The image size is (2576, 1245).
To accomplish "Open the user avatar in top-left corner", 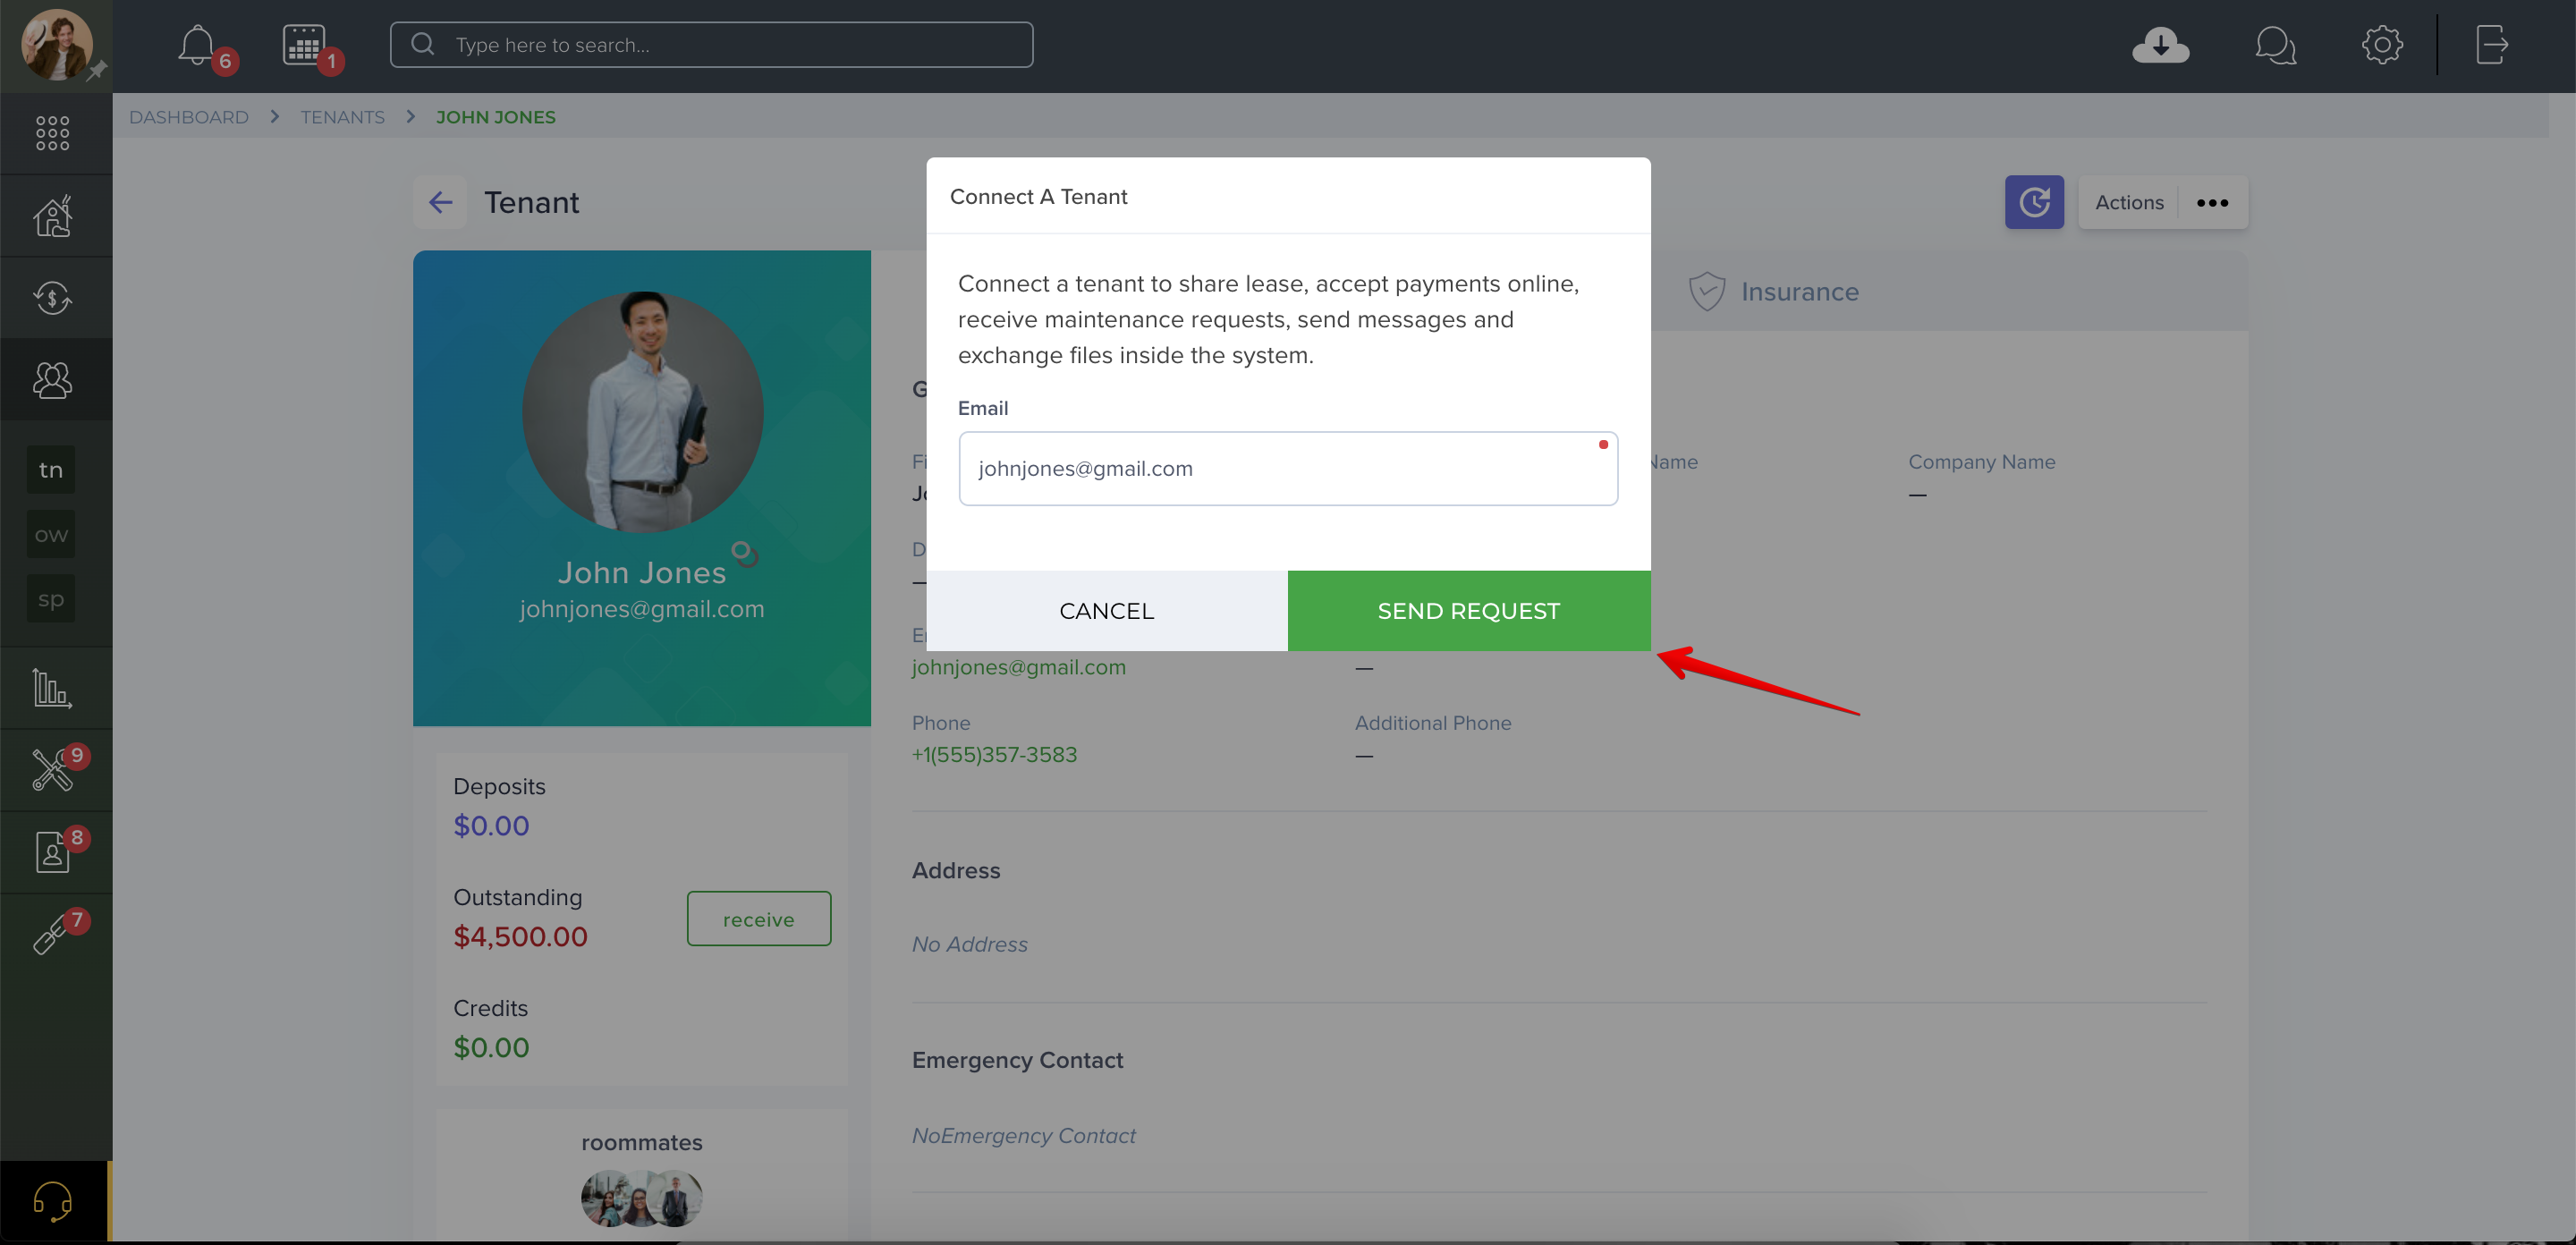I will point(56,45).
